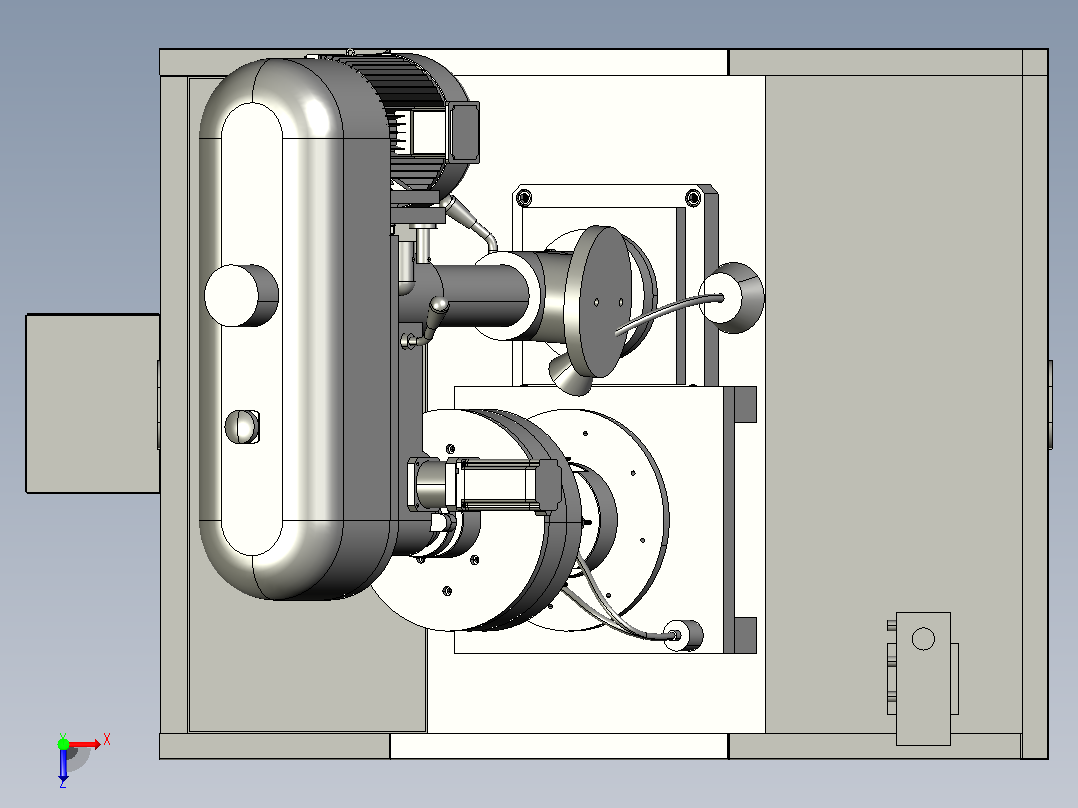
Task: Select the round boss on the guard housing
Action: (241, 295)
